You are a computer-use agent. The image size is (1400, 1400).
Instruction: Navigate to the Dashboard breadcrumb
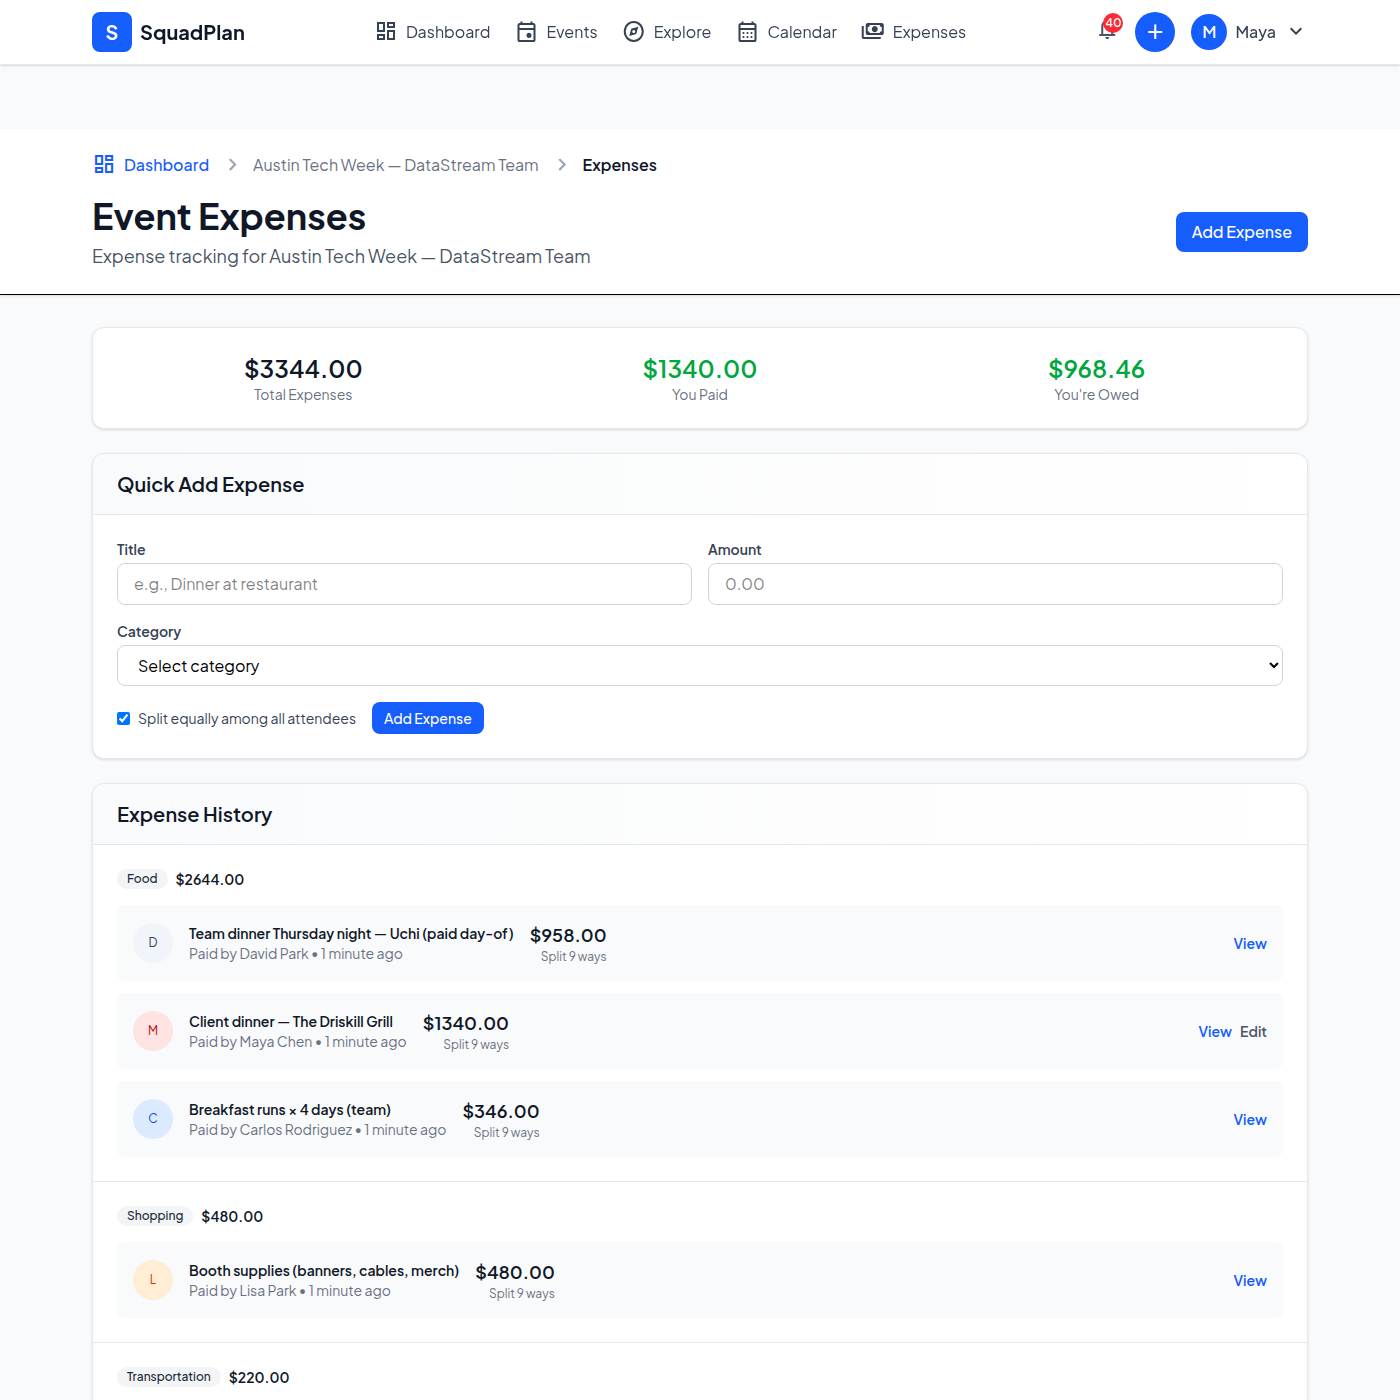[166, 164]
